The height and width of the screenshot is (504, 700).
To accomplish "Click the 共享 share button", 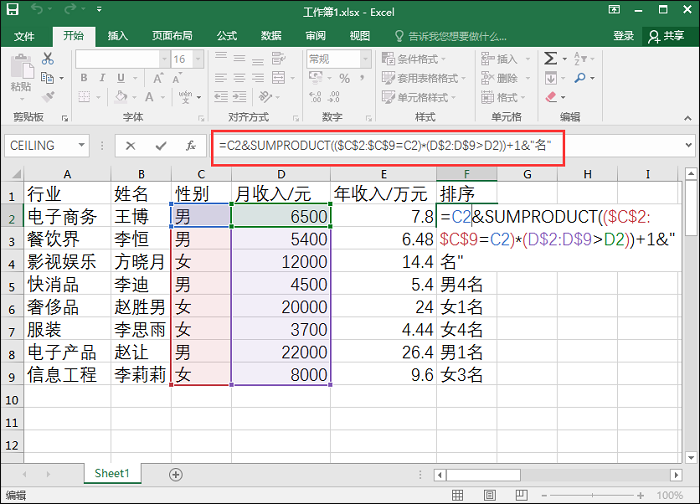I will [667, 36].
